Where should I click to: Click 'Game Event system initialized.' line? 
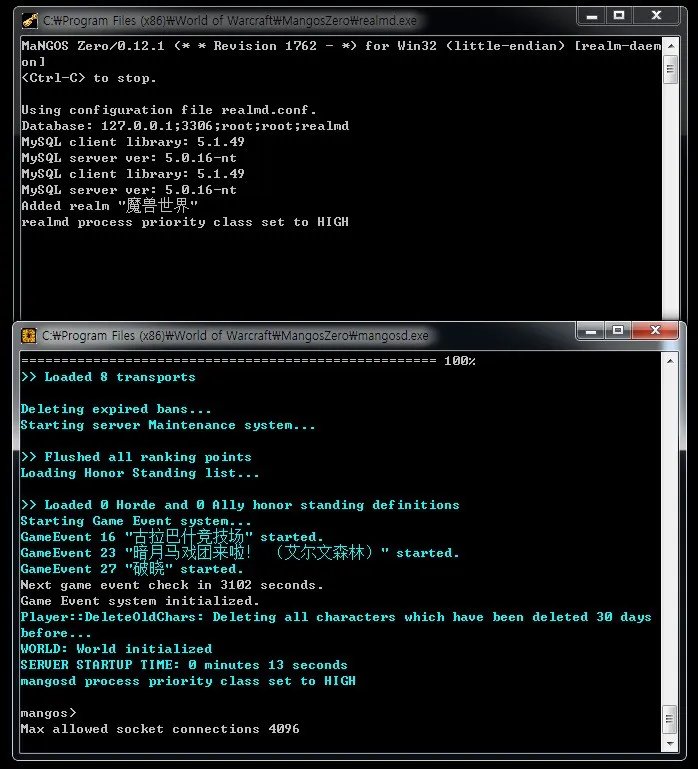(x=140, y=601)
